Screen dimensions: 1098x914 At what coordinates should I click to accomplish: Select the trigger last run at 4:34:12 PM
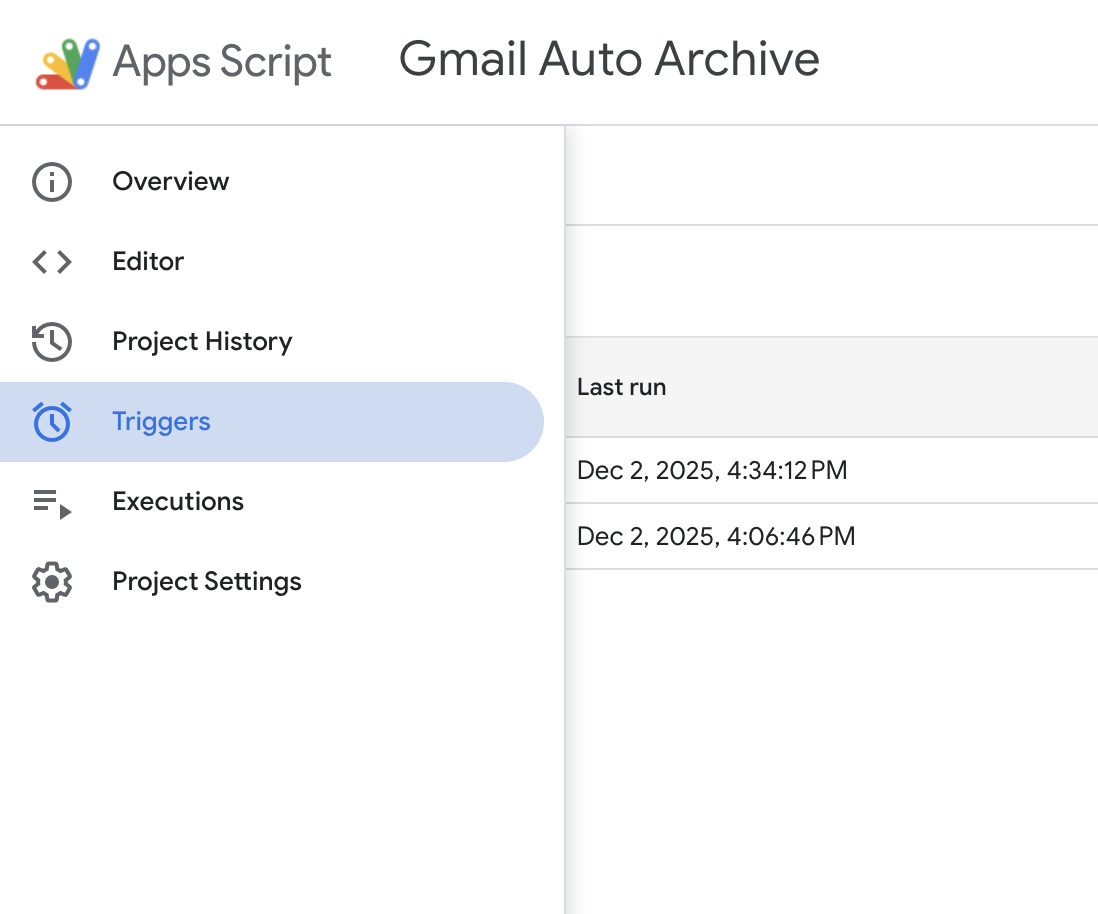pos(712,470)
